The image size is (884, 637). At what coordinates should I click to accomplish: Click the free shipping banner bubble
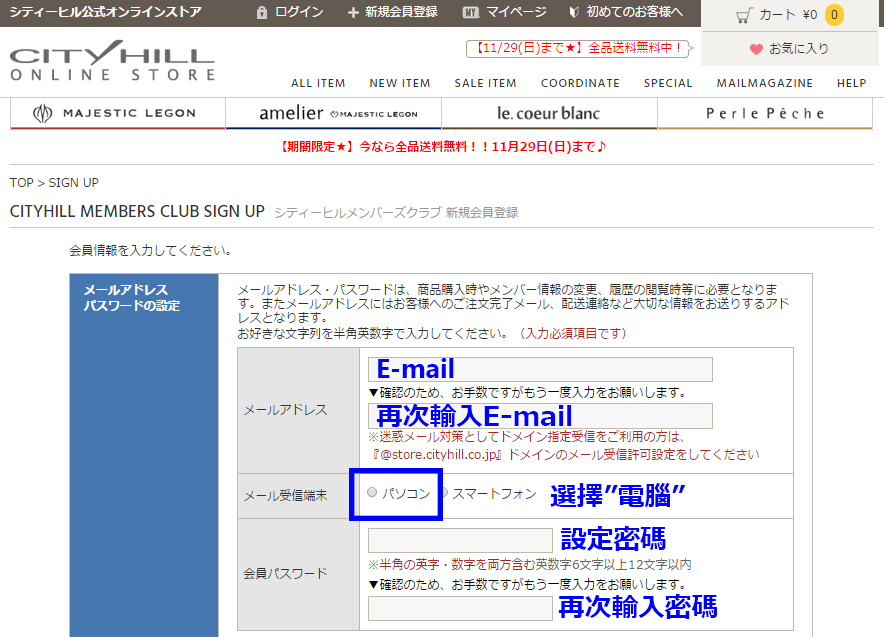click(x=579, y=48)
